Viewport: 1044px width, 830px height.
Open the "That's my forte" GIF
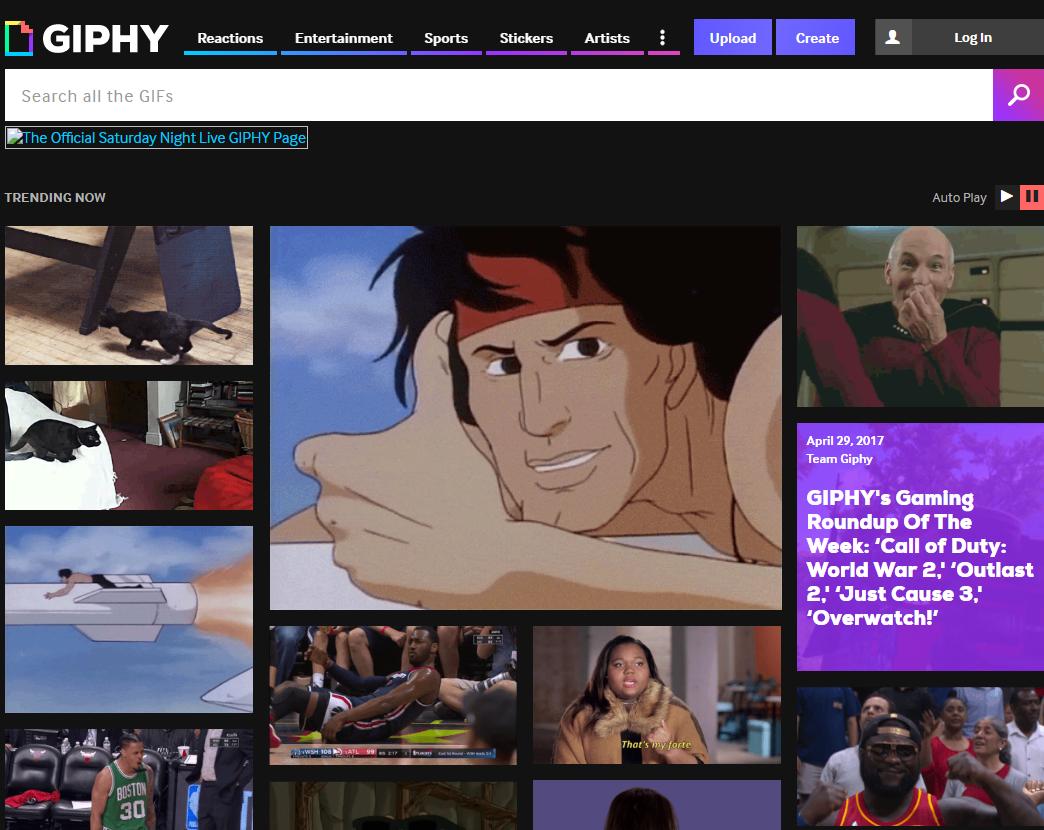point(656,695)
